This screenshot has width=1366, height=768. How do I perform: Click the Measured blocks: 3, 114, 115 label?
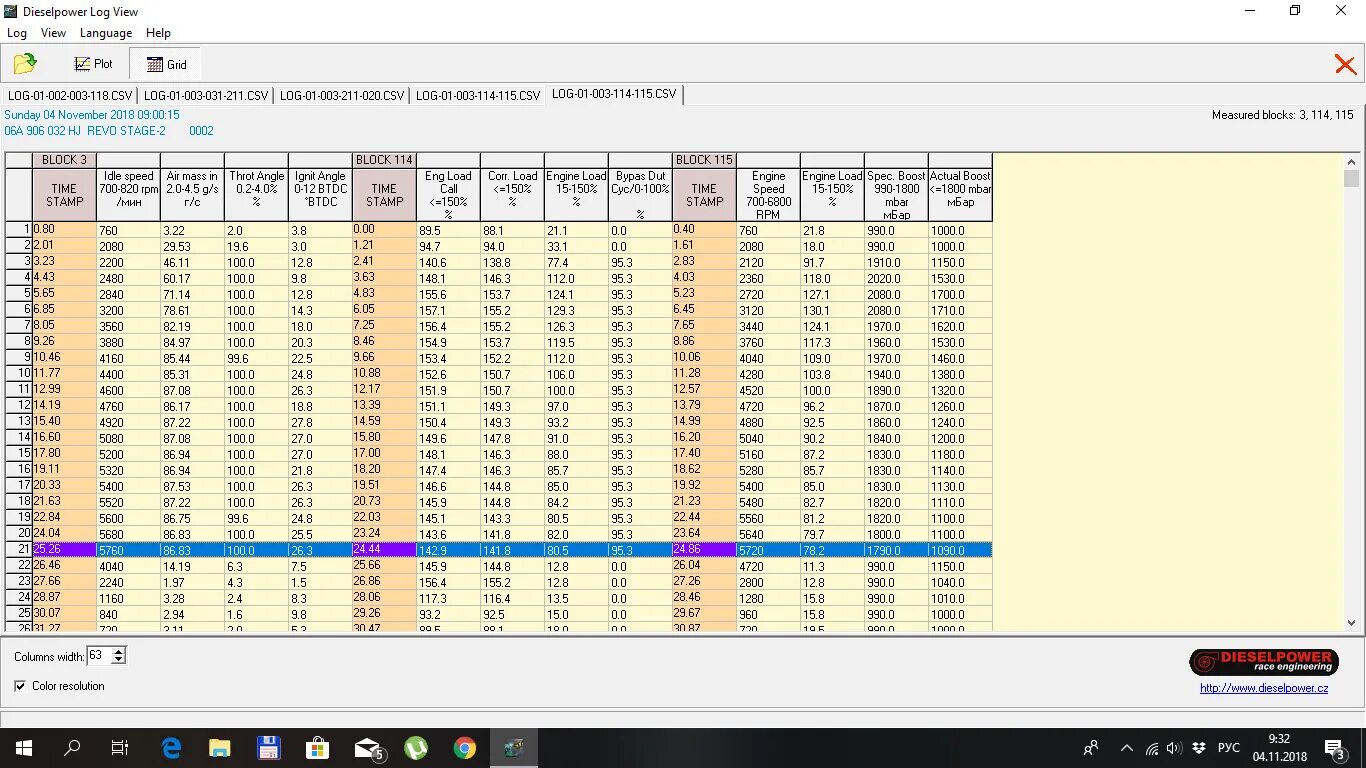[1282, 115]
